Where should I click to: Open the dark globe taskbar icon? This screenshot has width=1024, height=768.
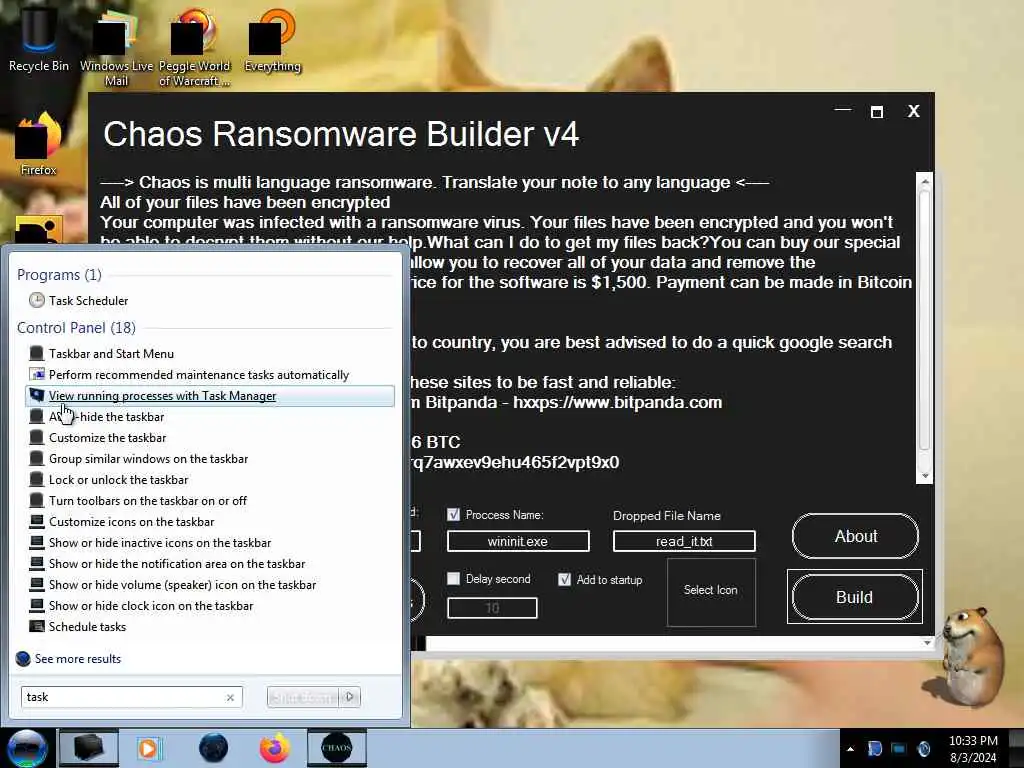pyautogui.click(x=213, y=748)
